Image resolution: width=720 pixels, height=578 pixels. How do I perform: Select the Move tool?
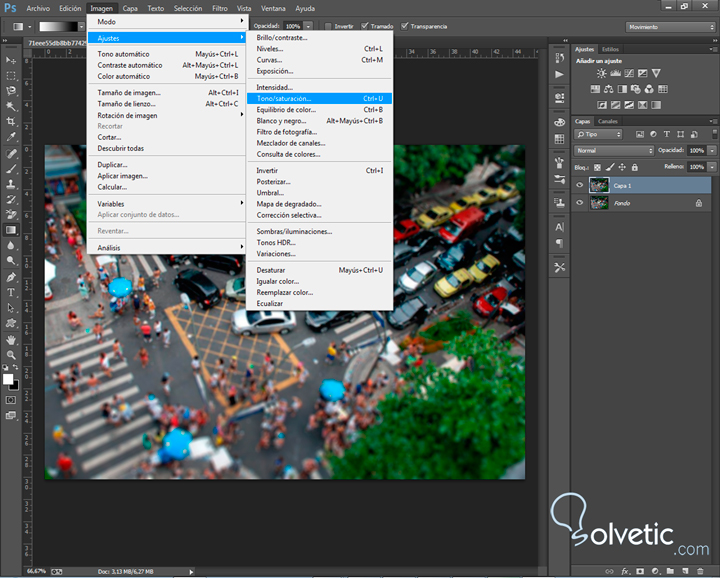pyautogui.click(x=11, y=60)
